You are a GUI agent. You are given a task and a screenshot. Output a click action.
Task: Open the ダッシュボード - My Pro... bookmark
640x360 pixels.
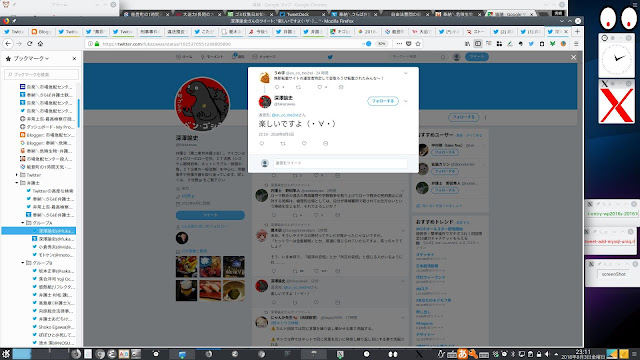click(x=47, y=127)
